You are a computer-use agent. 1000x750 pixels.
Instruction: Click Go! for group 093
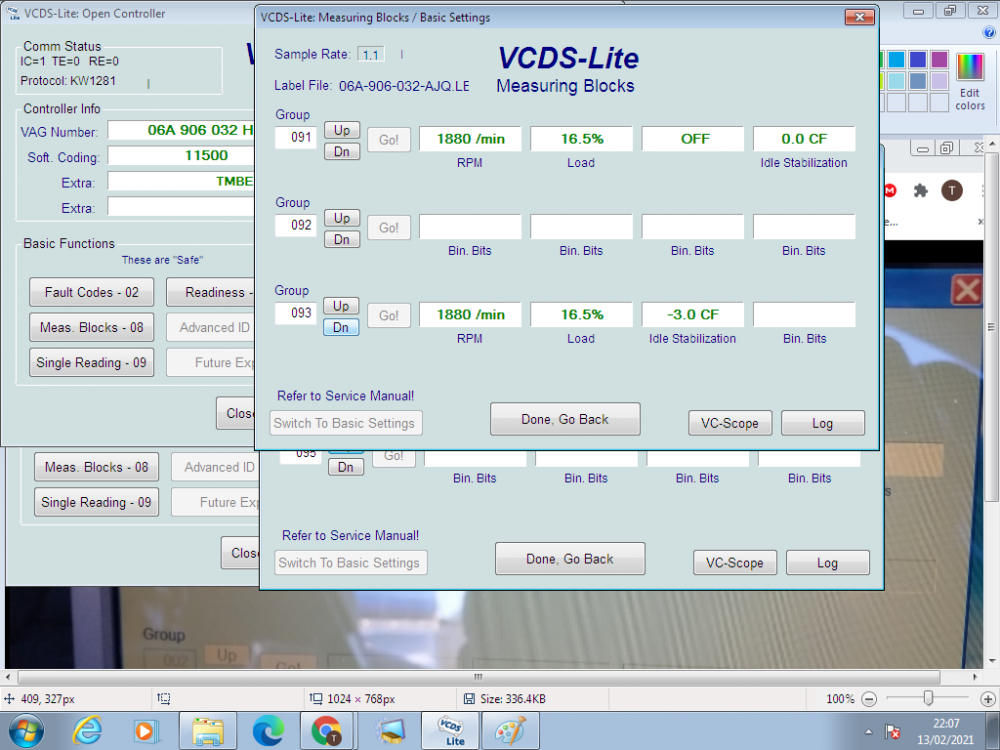pos(389,316)
